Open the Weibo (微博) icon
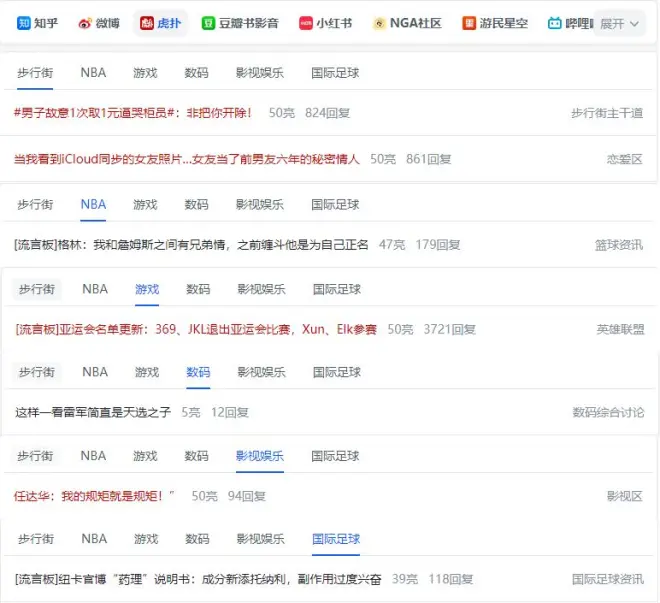 pyautogui.click(x=85, y=23)
